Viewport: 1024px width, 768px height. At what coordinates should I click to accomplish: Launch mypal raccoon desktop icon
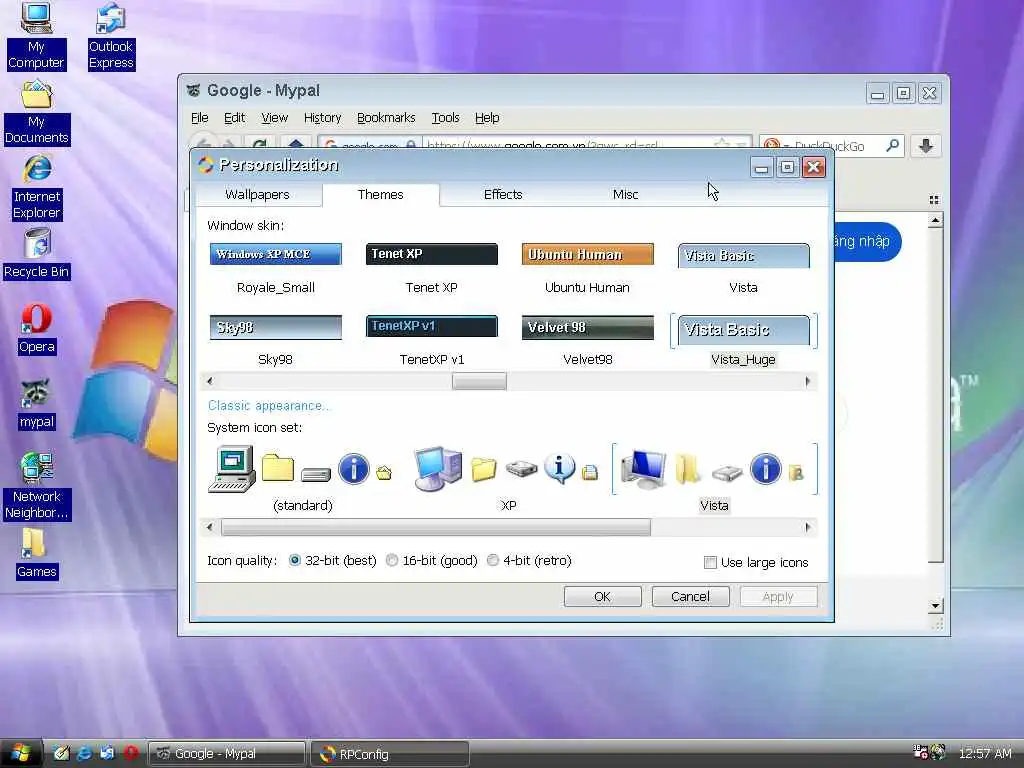pyautogui.click(x=37, y=405)
